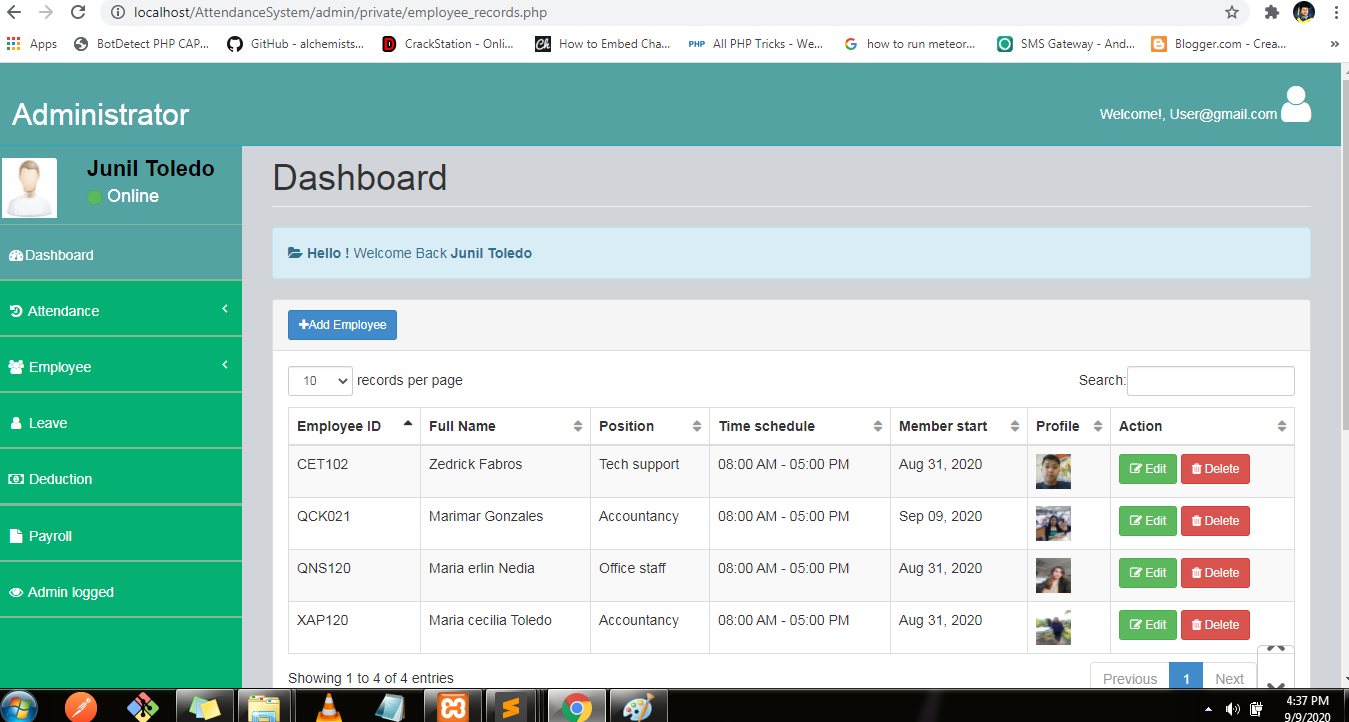Expand the Employee sidebar section

click(60, 366)
